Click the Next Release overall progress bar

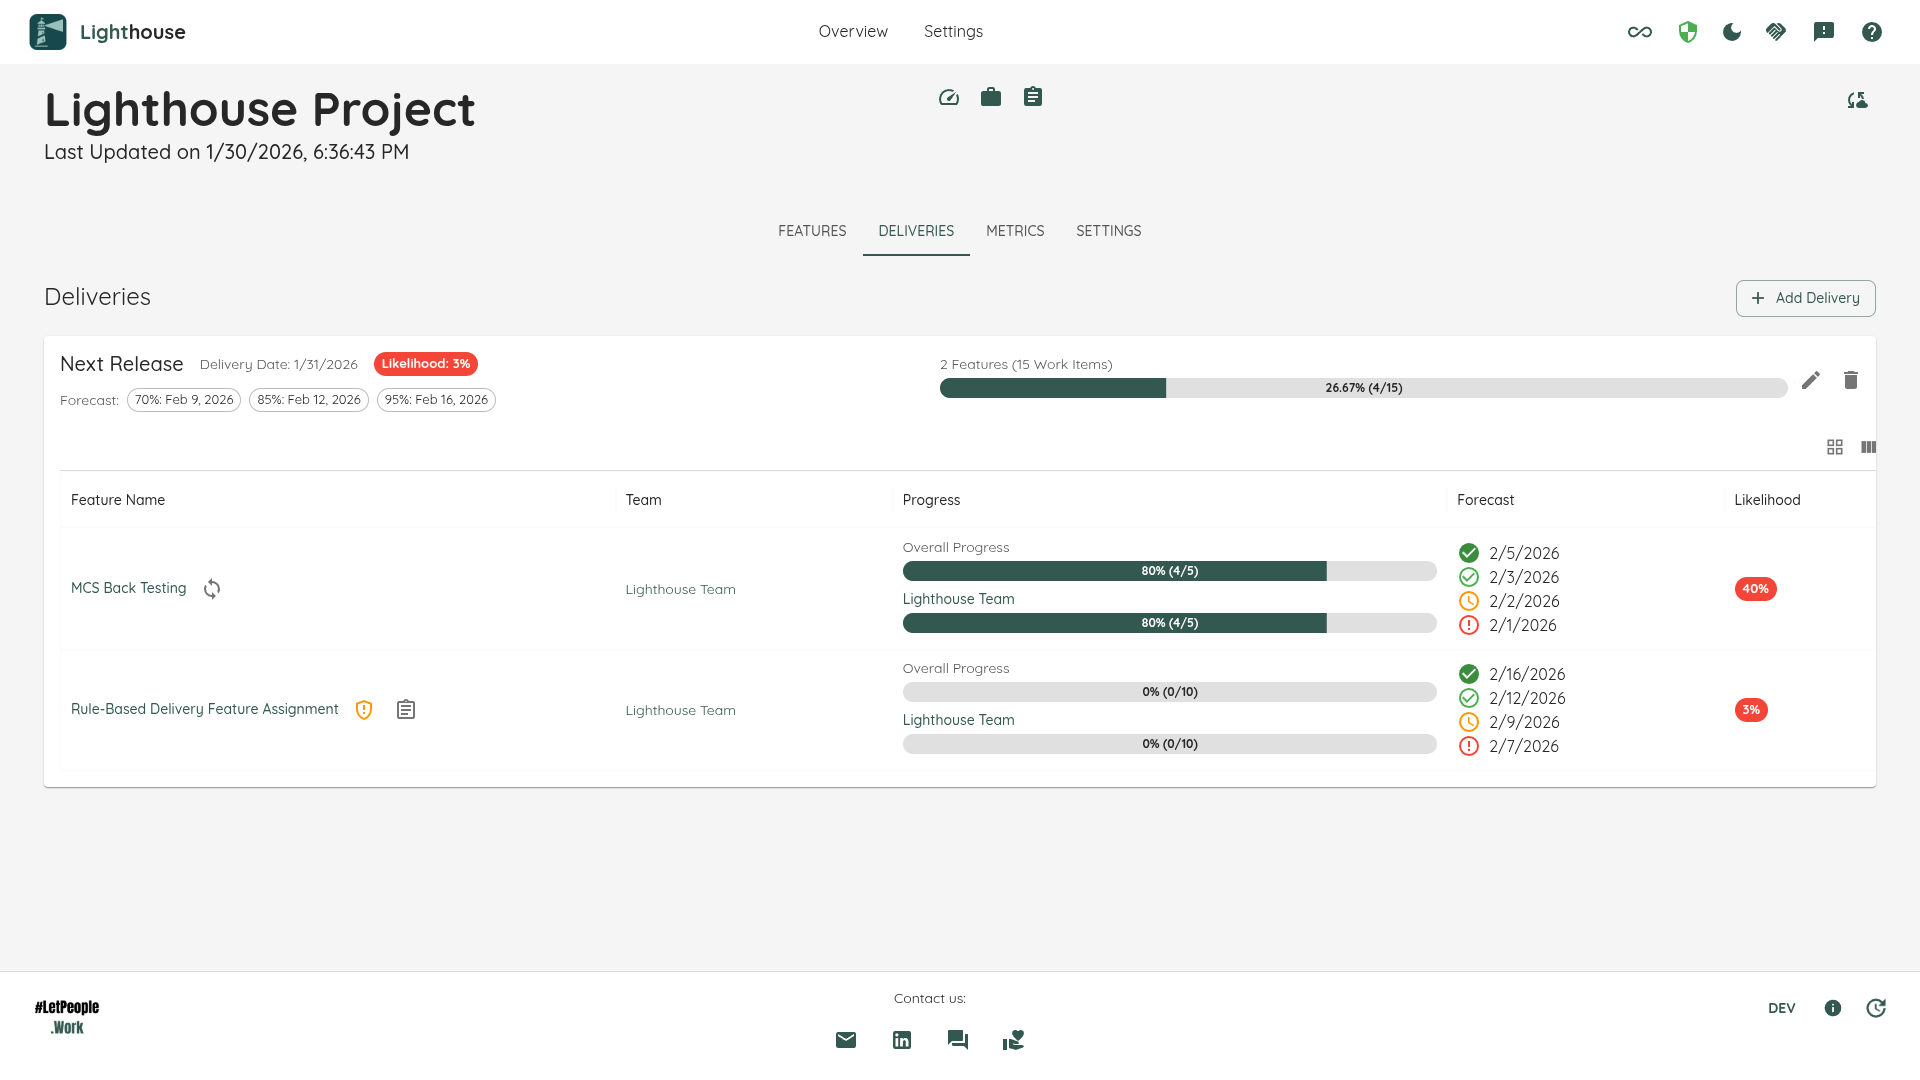1363,388
